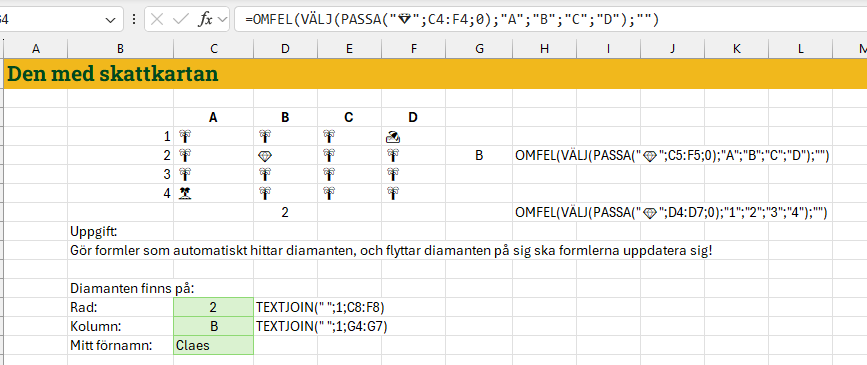
Task: Click 'TEXTJOIN(" ";1;C8:F8)' cell
Action: (320, 307)
